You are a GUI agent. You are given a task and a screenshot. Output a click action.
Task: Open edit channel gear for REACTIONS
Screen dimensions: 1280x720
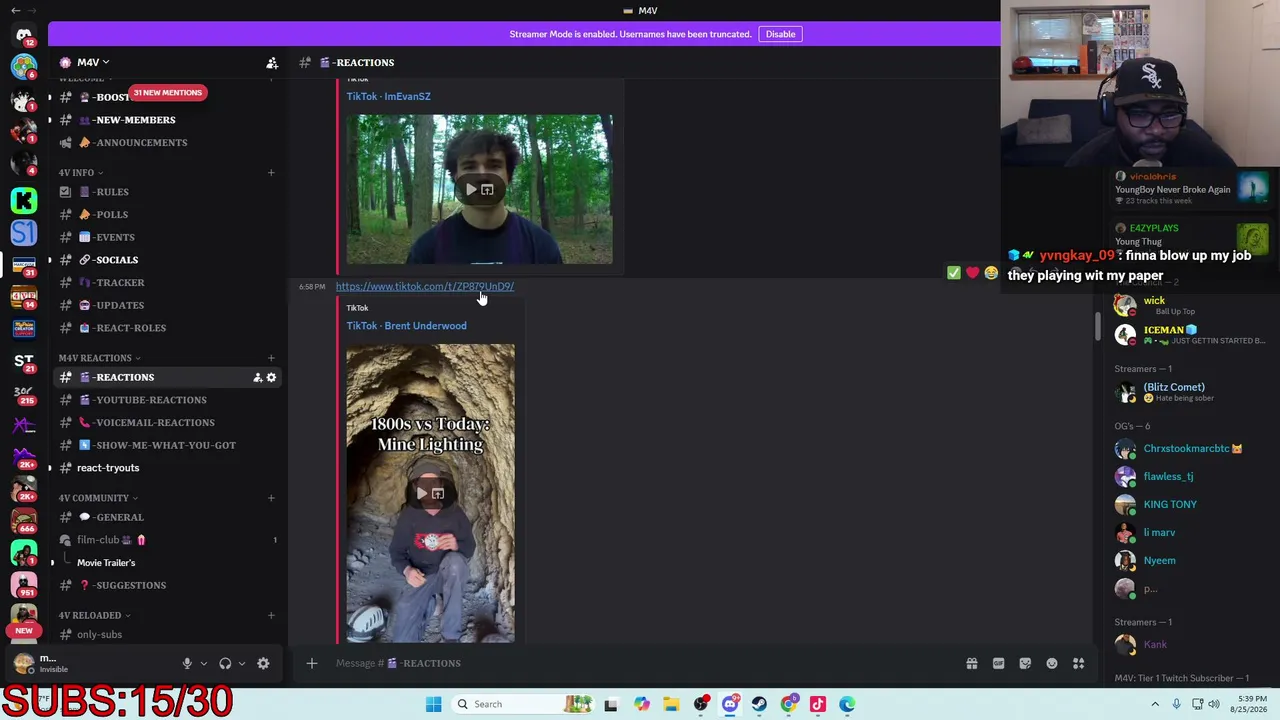[271, 377]
